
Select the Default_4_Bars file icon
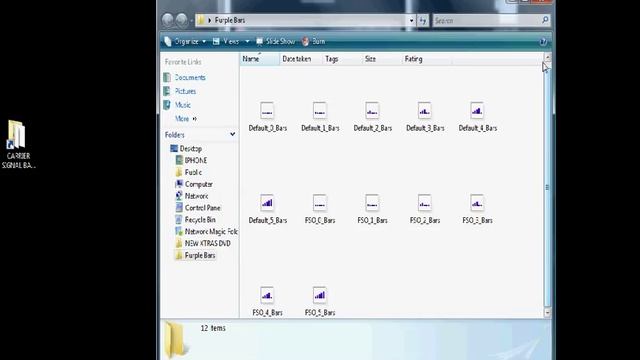click(x=477, y=111)
